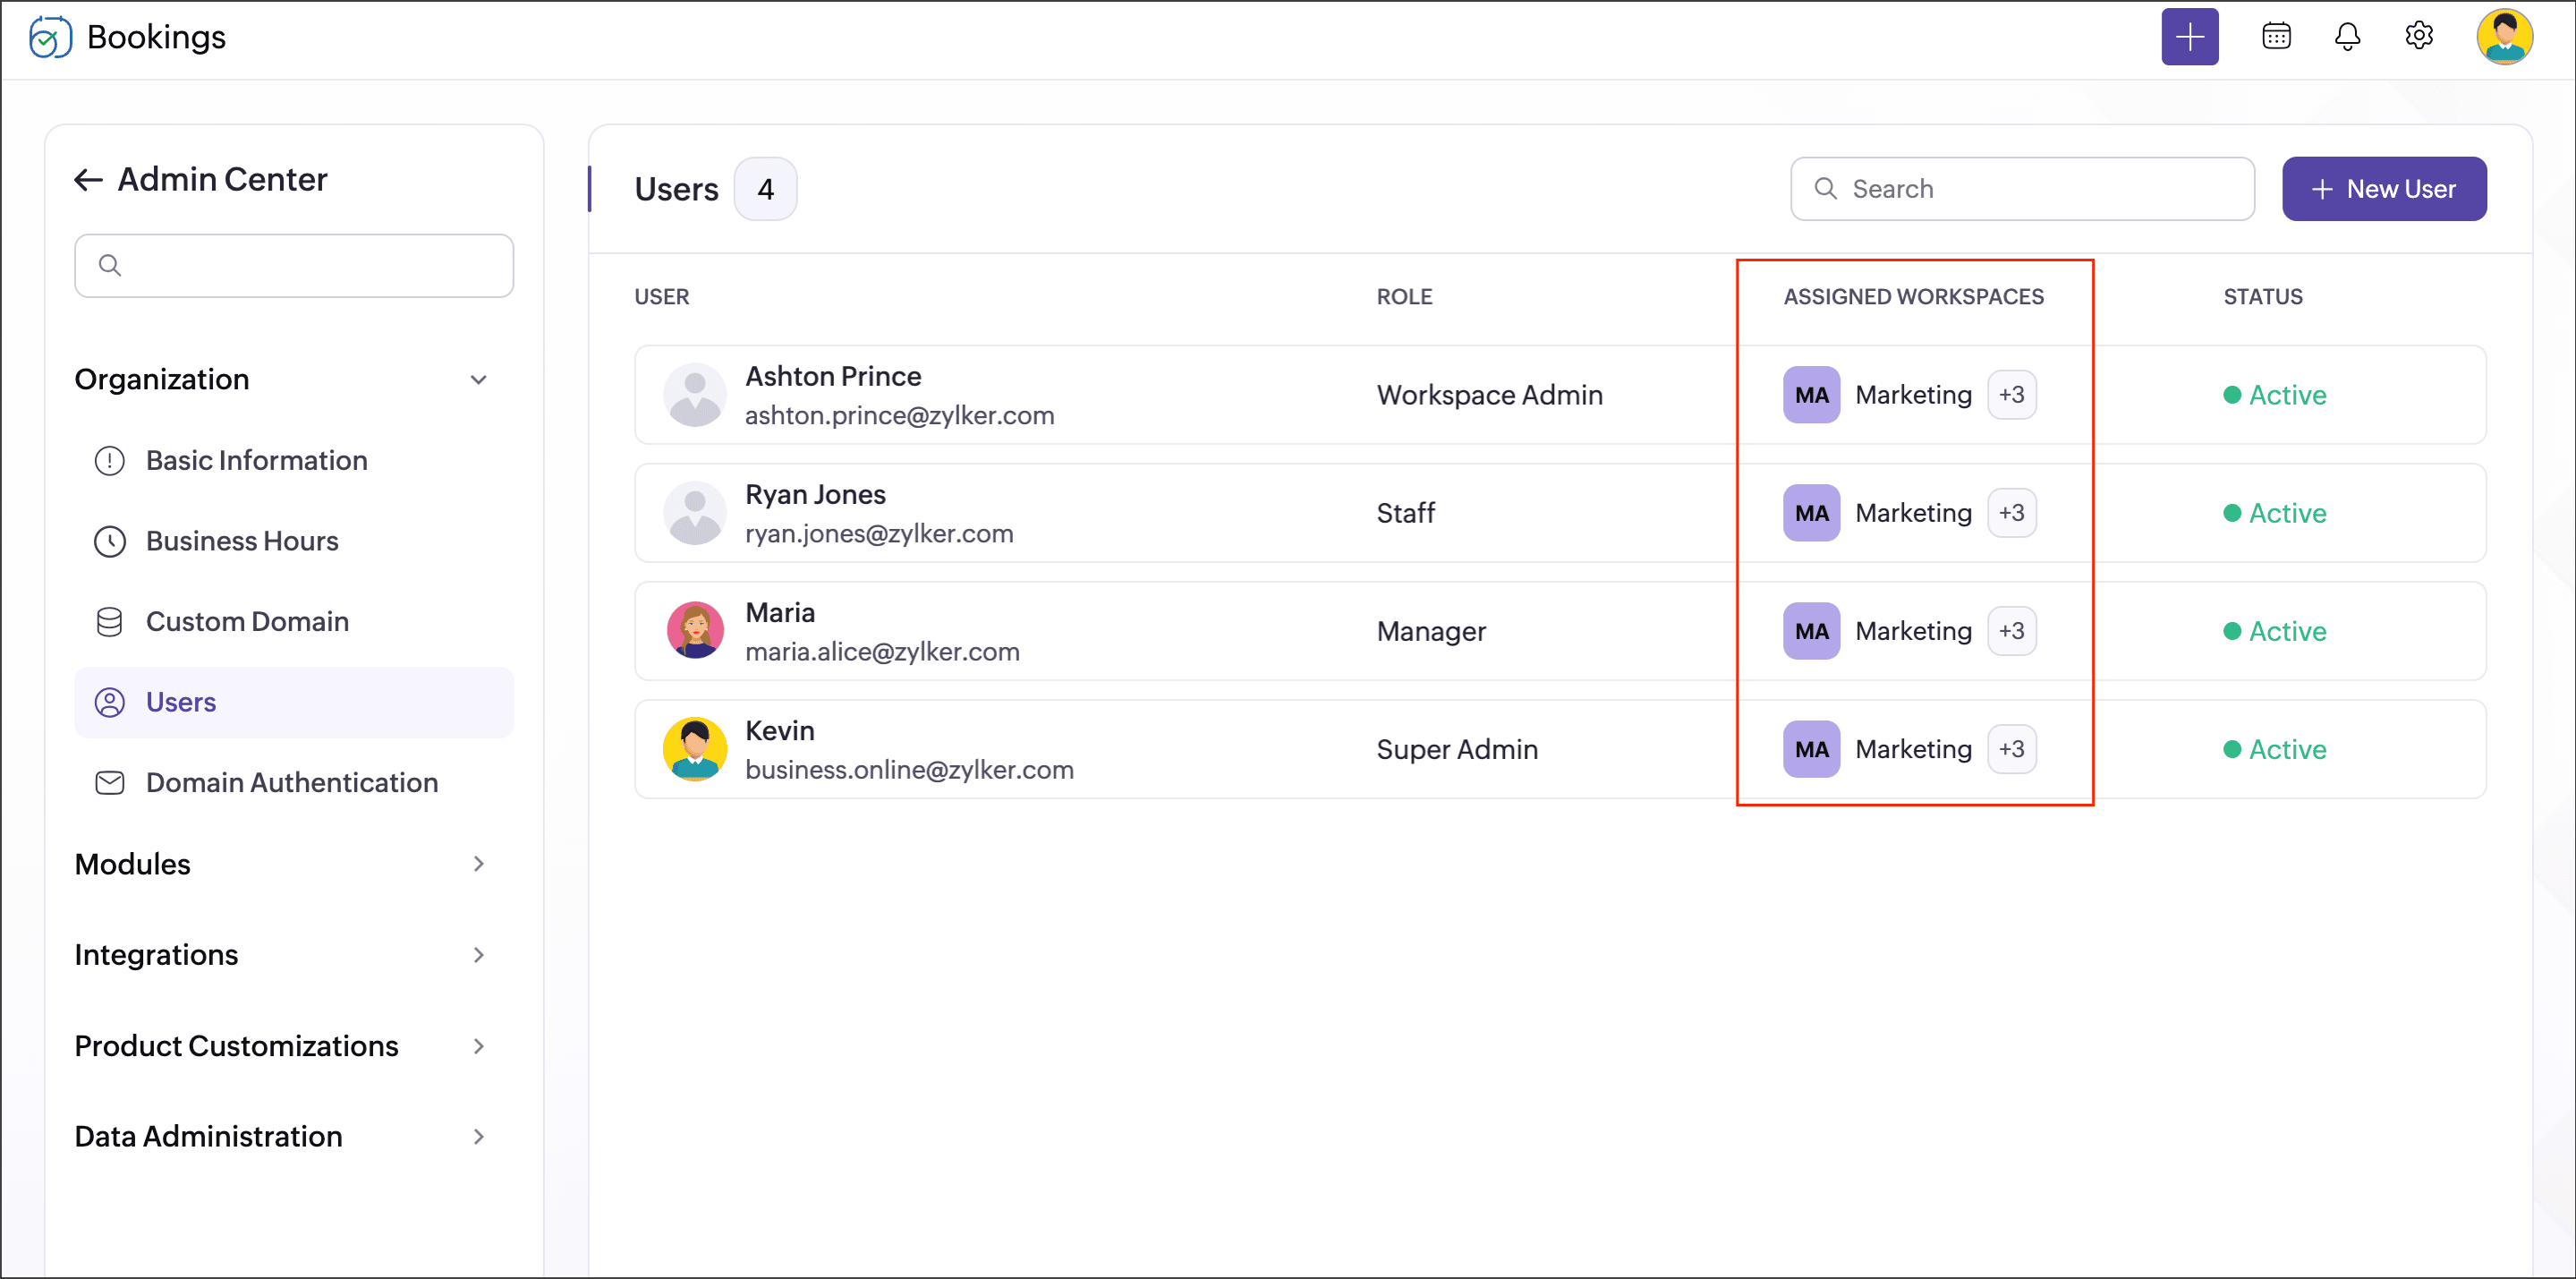Image resolution: width=2576 pixels, height=1279 pixels.
Task: Expand the Integrations section
Action: tap(478, 955)
